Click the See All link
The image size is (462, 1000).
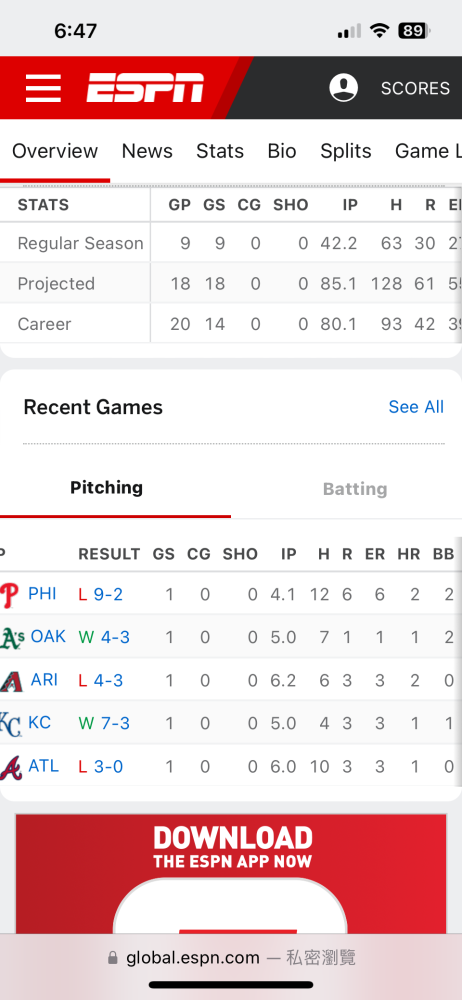[x=416, y=407]
